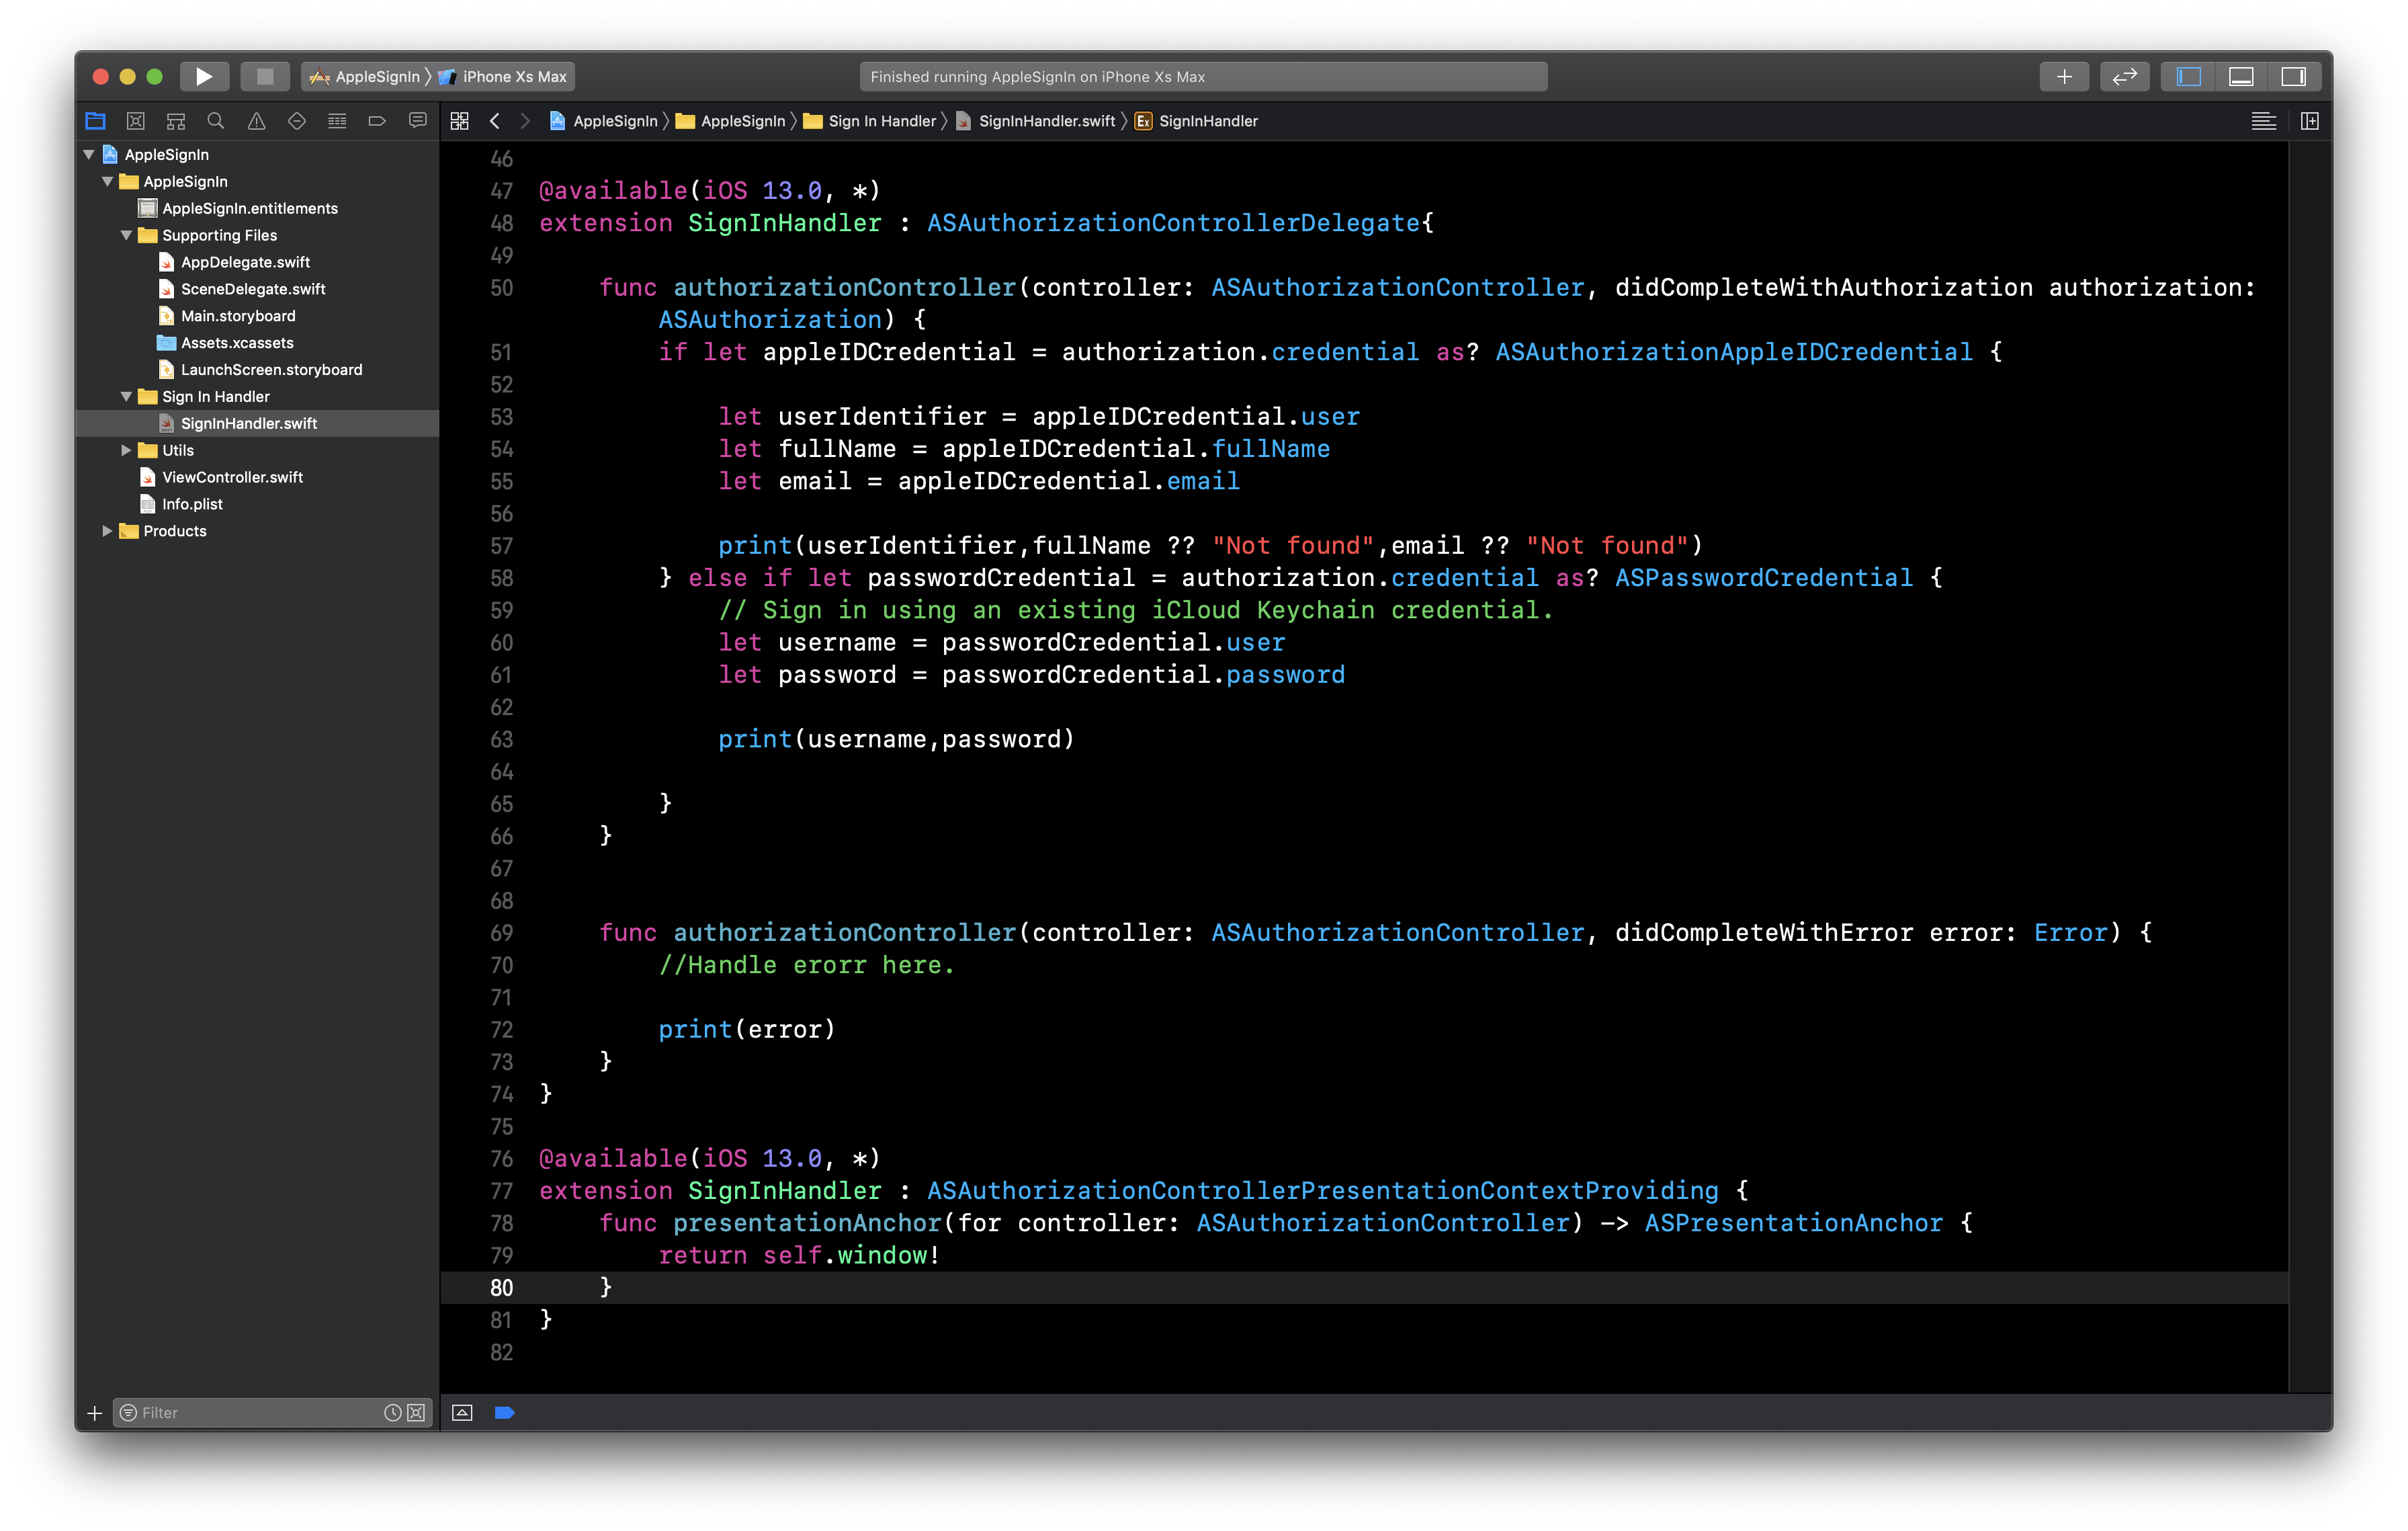Click SignInHandler.swift in the jump bar
Image resolution: width=2408 pixels, height=1531 pixels.
1036,121
